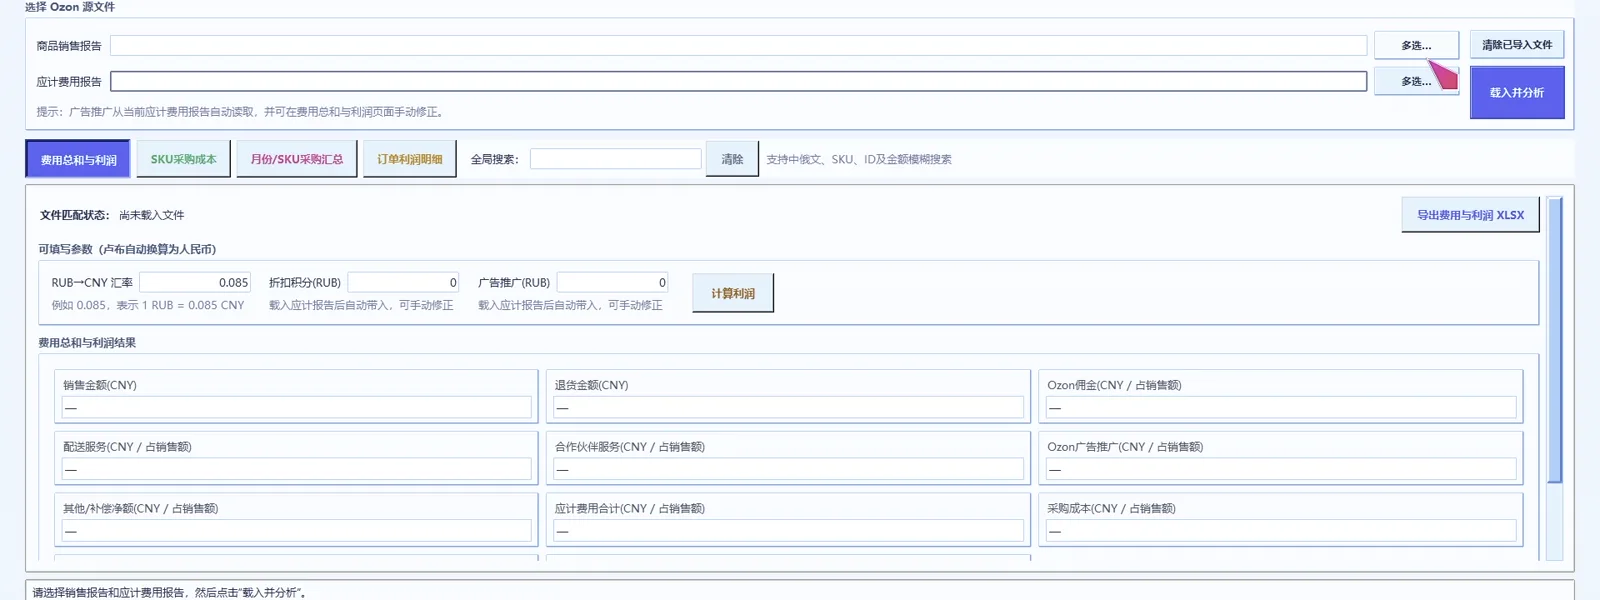Click the 计算利润 button
Viewport: 1600px width, 600px height.
(733, 293)
